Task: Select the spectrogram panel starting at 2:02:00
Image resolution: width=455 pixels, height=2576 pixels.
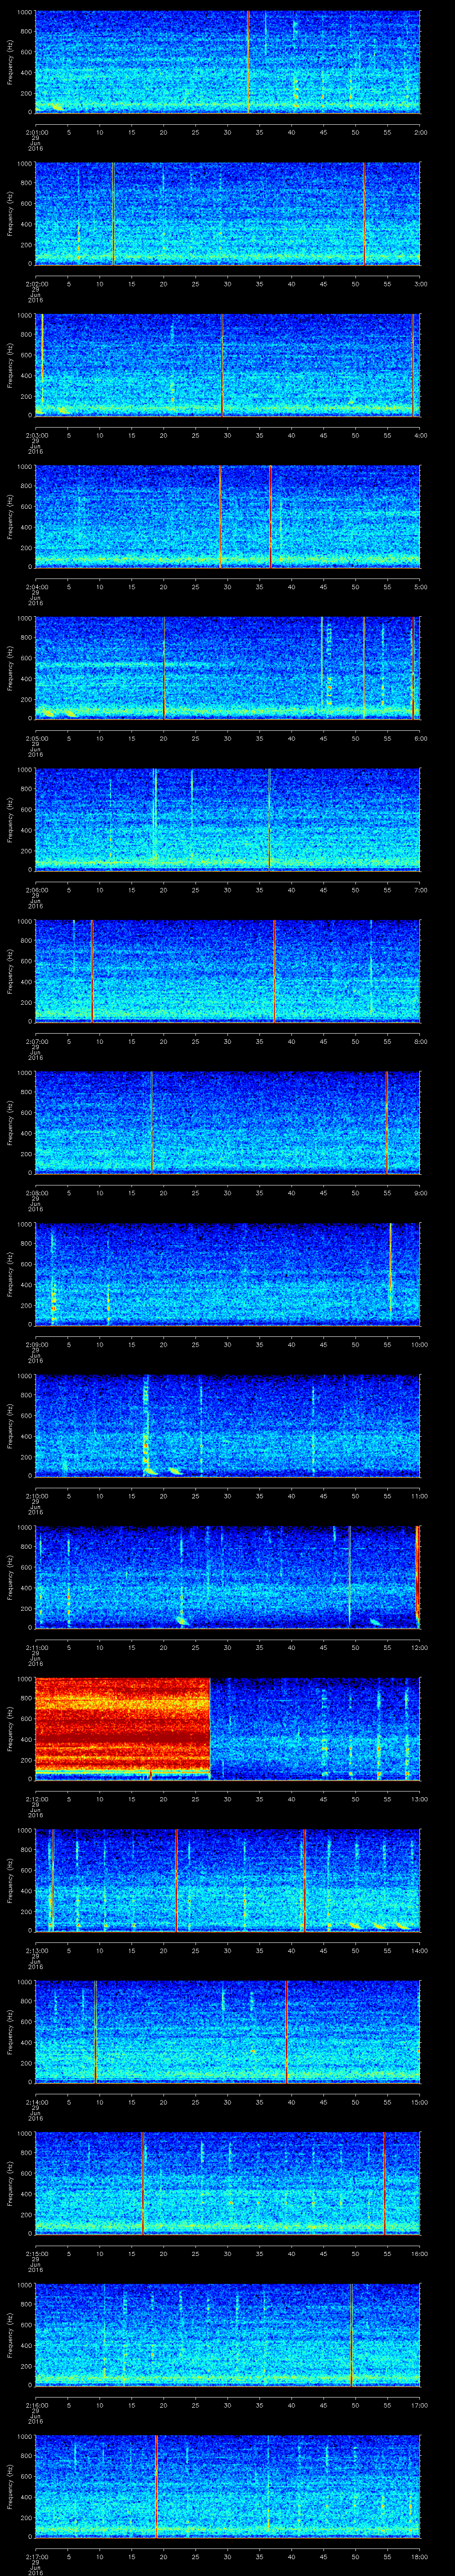Action: pyautogui.click(x=227, y=213)
